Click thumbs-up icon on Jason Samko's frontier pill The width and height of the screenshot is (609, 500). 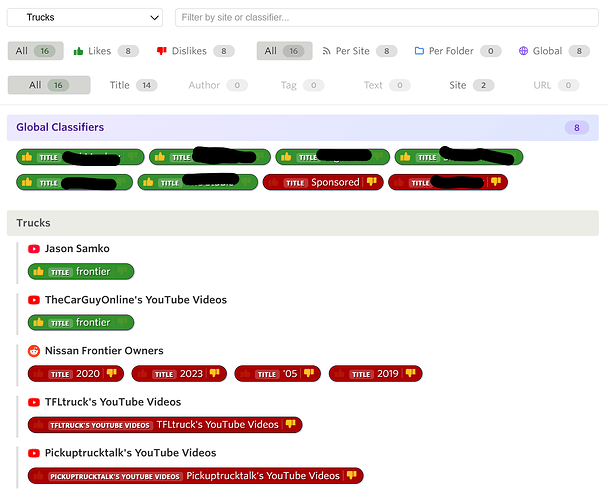(38, 271)
